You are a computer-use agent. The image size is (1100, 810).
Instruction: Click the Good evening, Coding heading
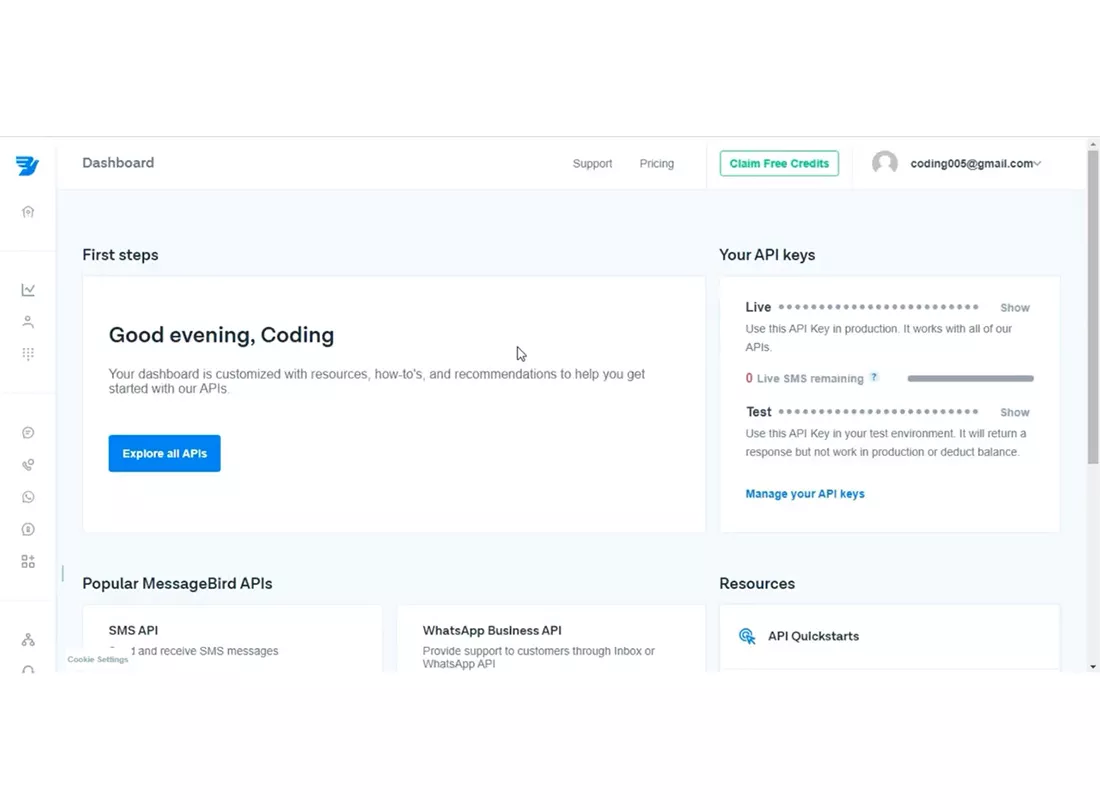click(221, 335)
